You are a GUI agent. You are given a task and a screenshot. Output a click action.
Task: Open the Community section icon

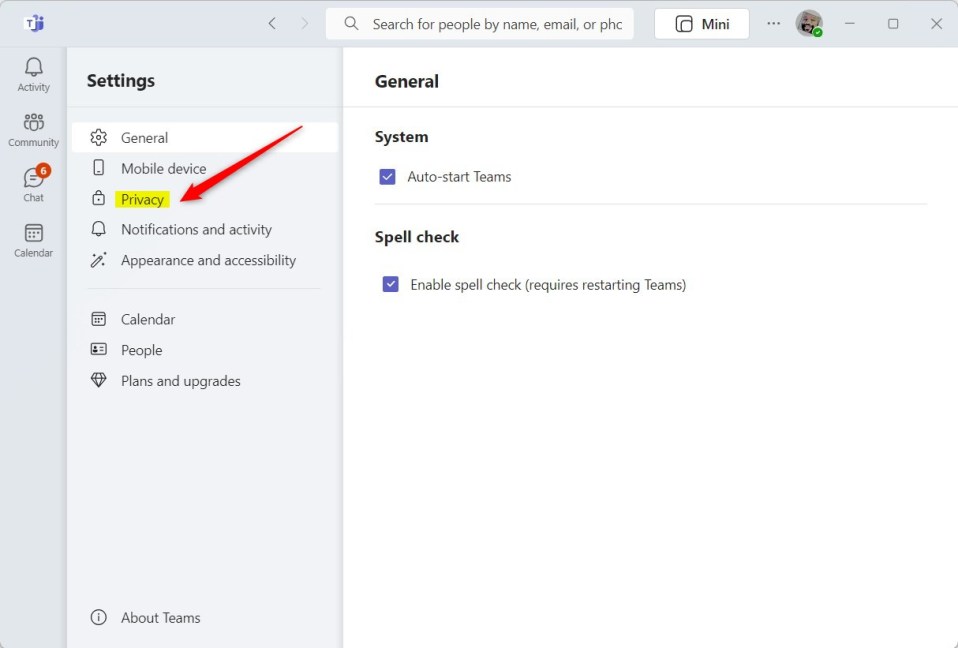[x=33, y=129]
